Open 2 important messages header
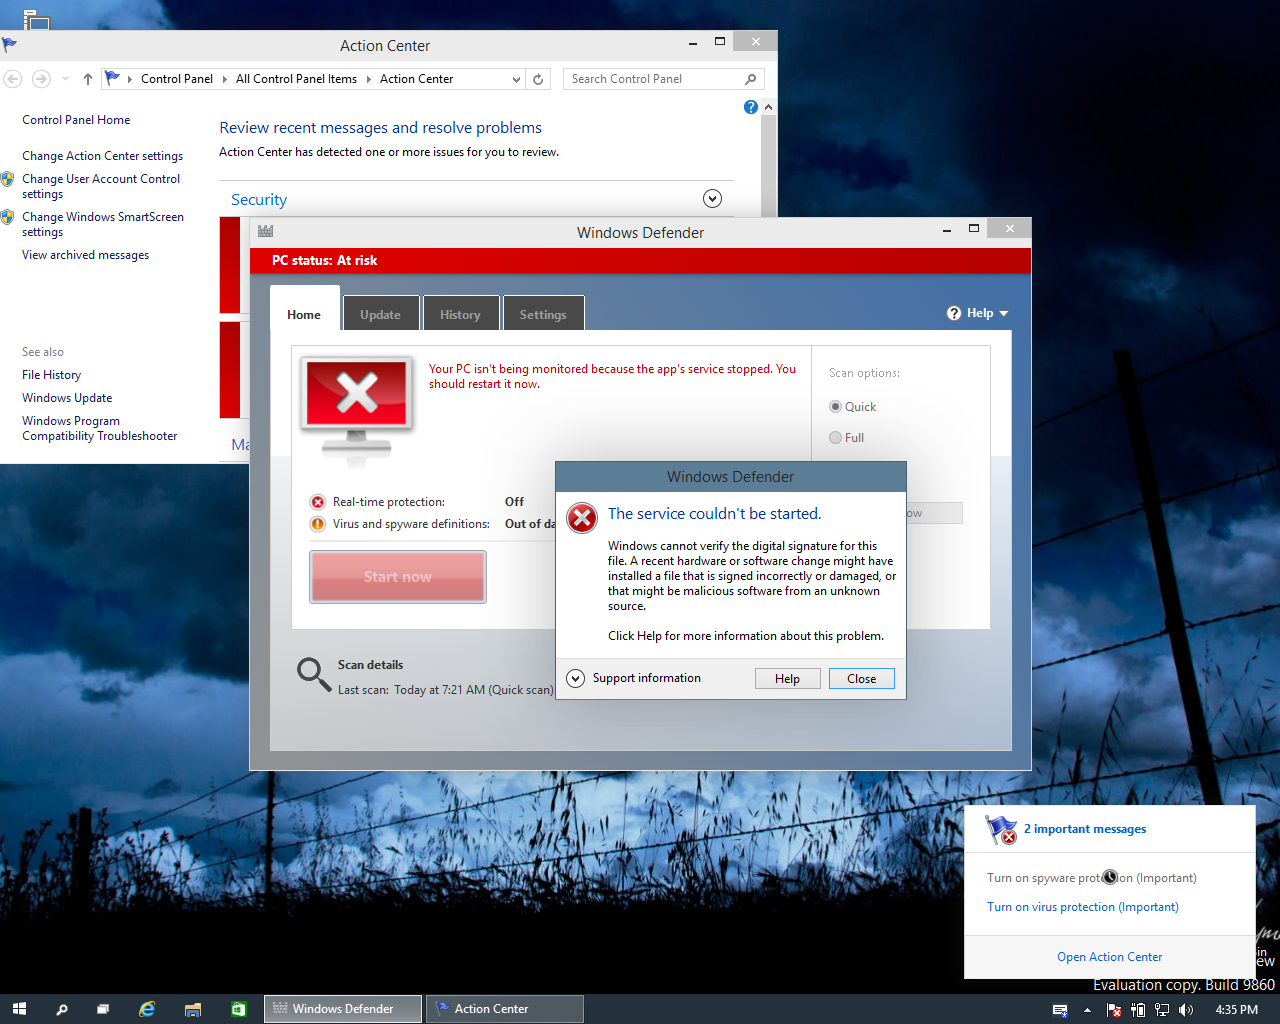The width and height of the screenshot is (1280, 1024). coord(1085,829)
